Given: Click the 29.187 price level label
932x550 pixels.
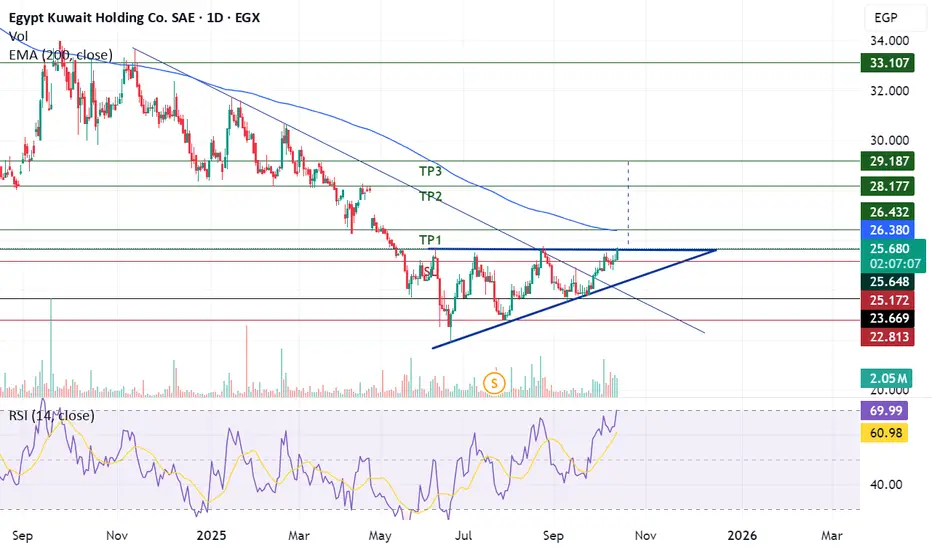Looking at the screenshot, I should [887, 161].
